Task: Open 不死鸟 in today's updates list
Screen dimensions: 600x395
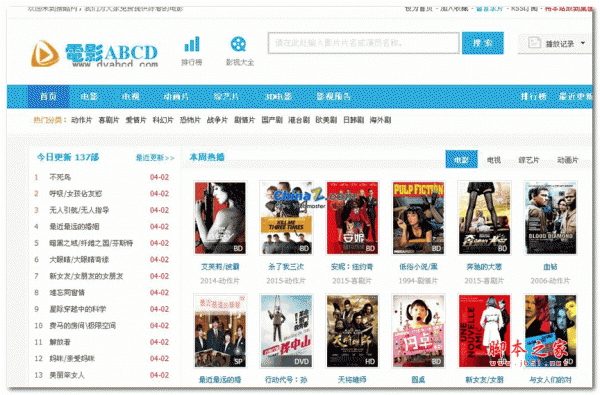Action: pos(60,177)
